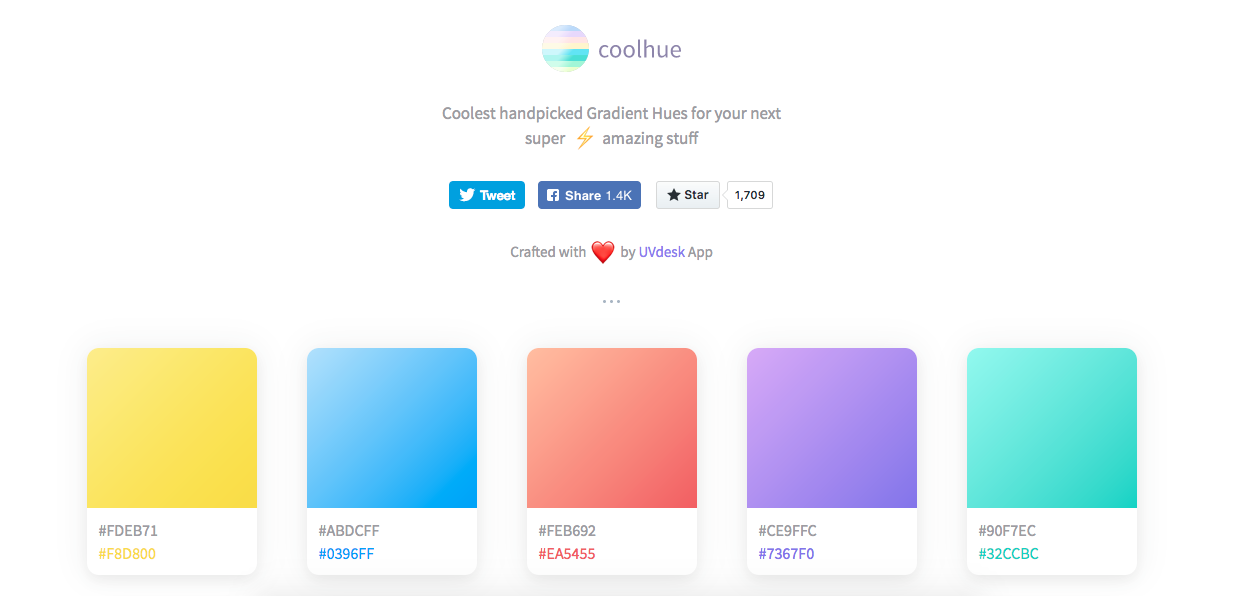Click the Twitter bird Tweet button
The image size is (1237, 596).
coord(487,195)
